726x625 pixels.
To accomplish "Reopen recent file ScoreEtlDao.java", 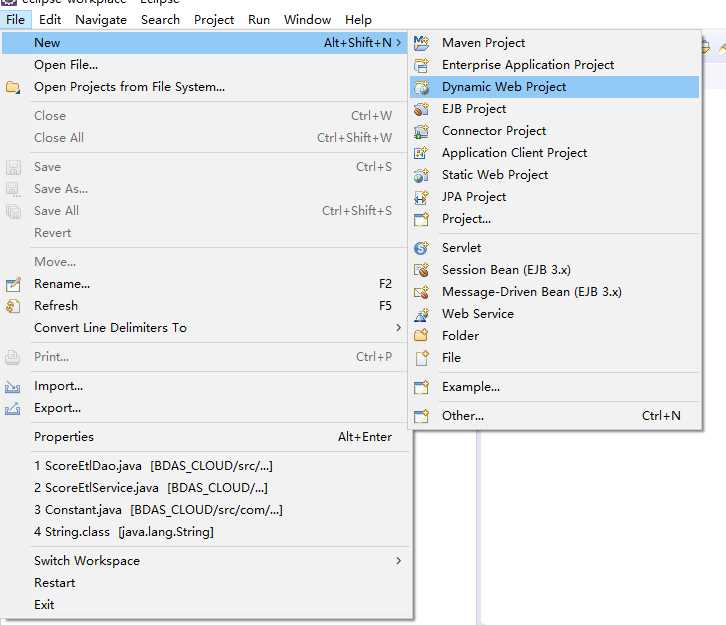I will coord(206,466).
